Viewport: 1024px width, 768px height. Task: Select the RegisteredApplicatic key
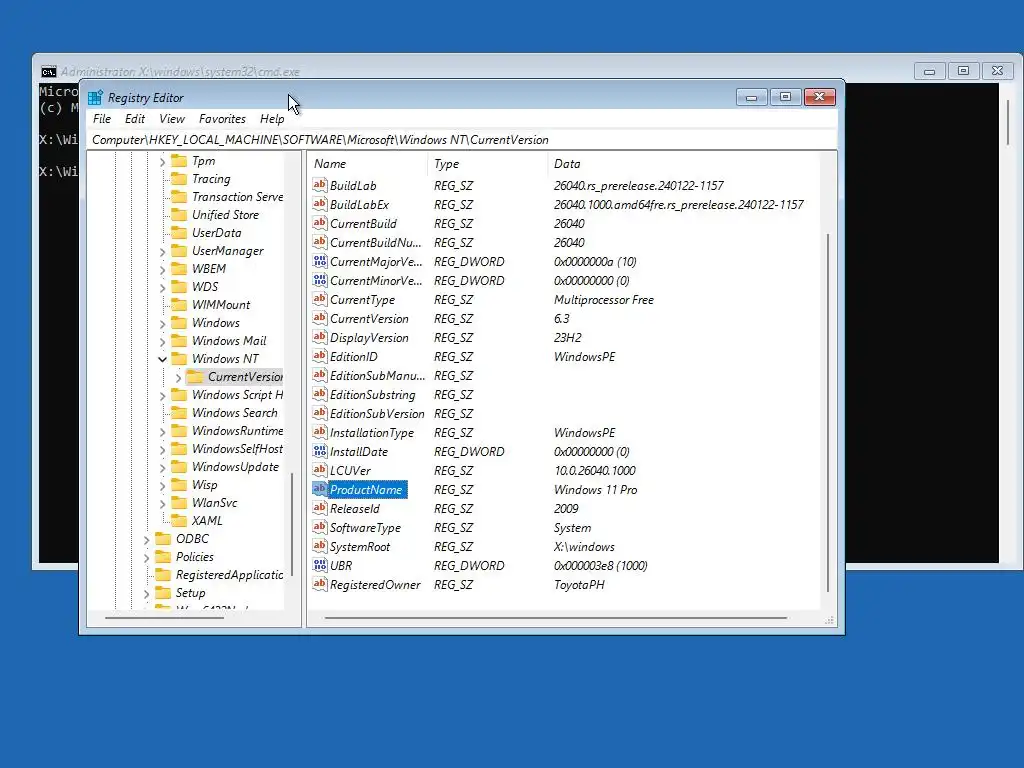tap(229, 575)
